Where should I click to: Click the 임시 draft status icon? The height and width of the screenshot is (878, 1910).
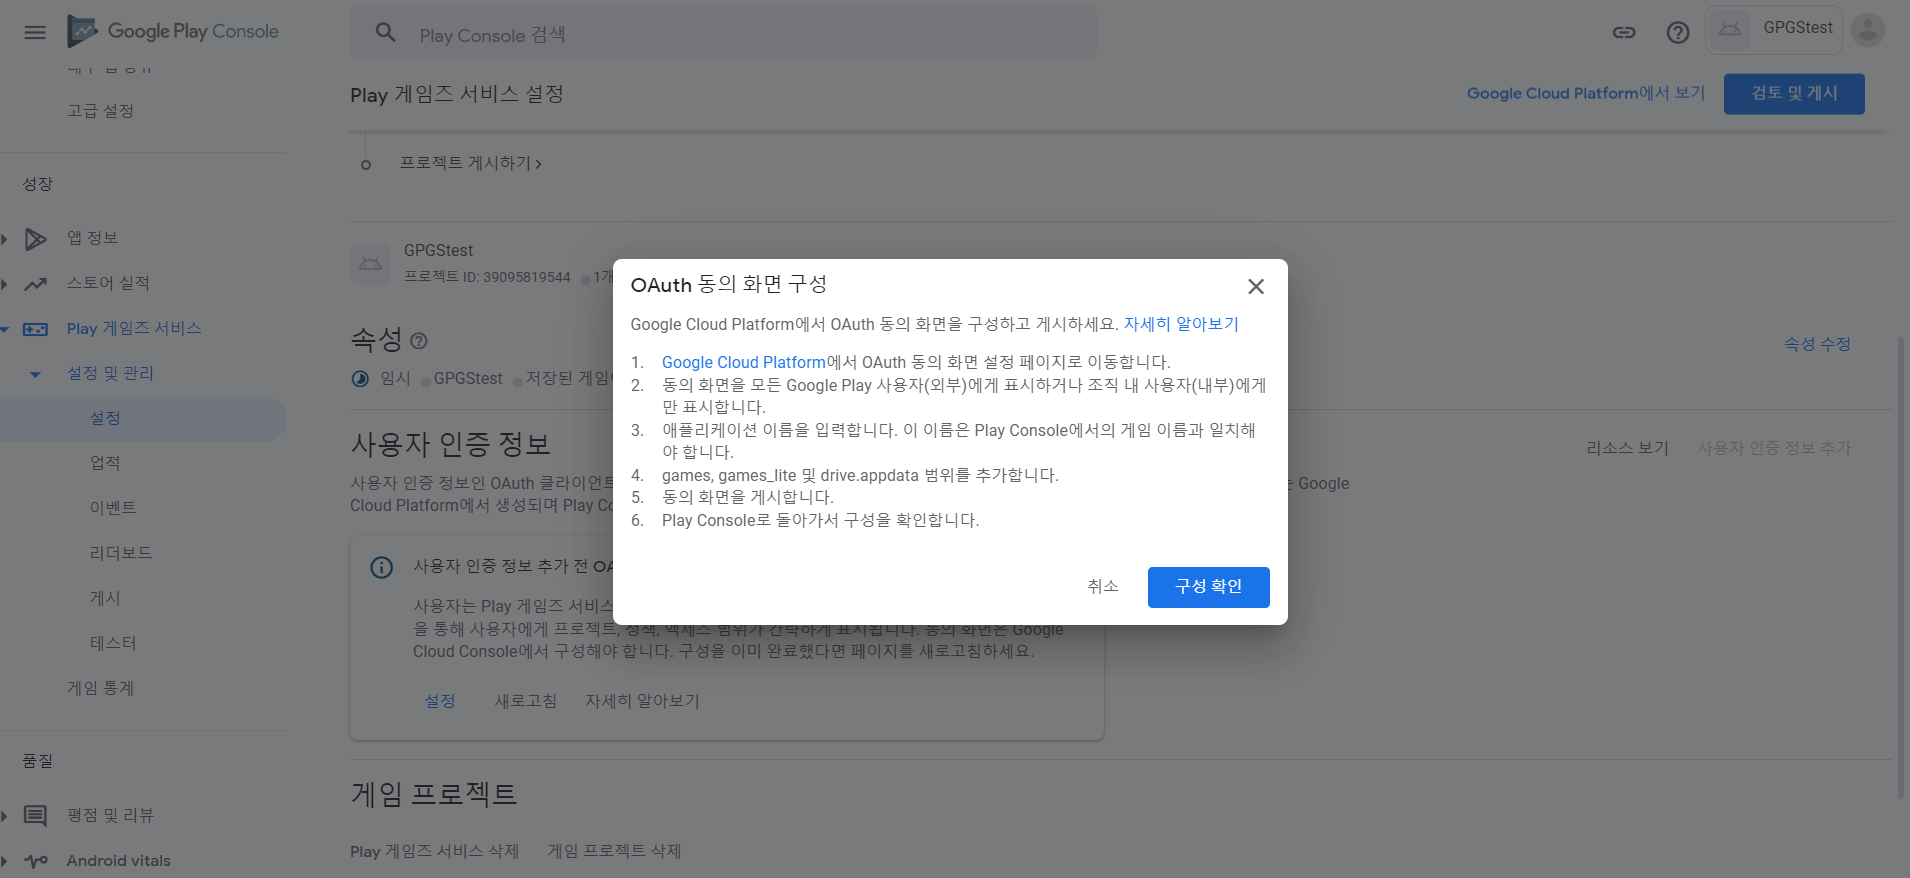pyautogui.click(x=361, y=379)
